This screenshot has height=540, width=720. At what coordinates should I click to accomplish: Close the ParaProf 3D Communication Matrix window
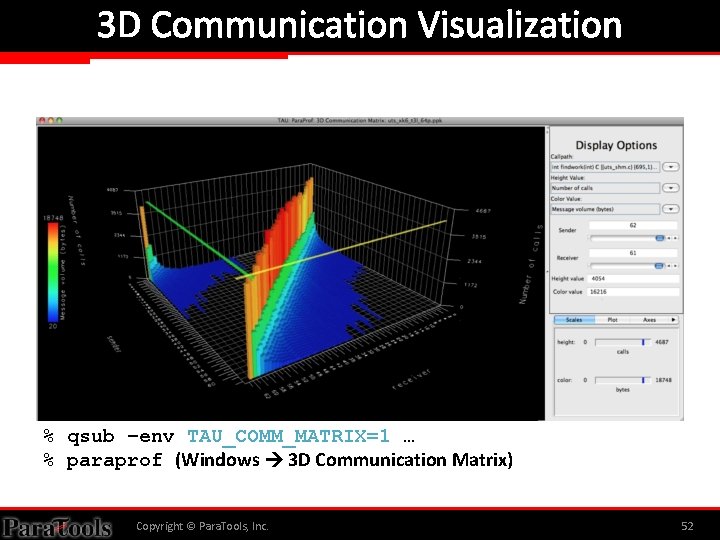(42, 121)
